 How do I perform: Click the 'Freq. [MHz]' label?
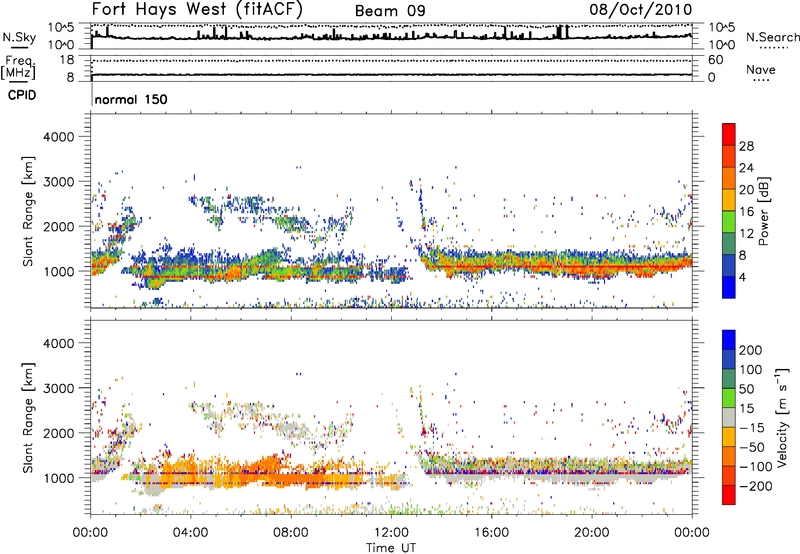[x=18, y=67]
